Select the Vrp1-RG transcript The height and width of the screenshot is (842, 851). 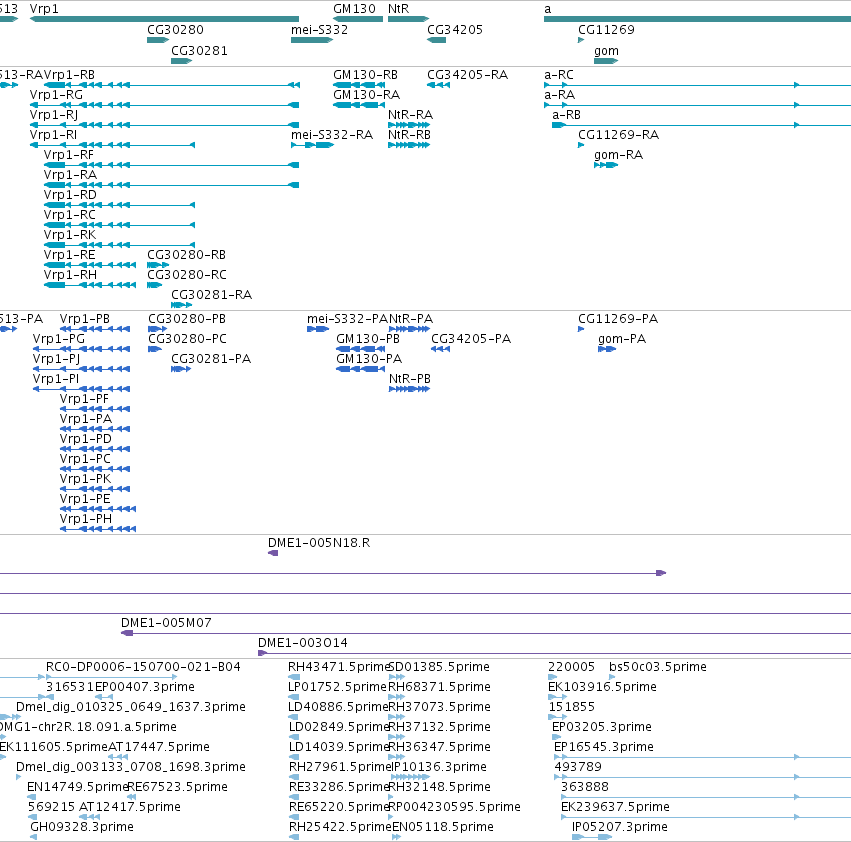coord(164,105)
